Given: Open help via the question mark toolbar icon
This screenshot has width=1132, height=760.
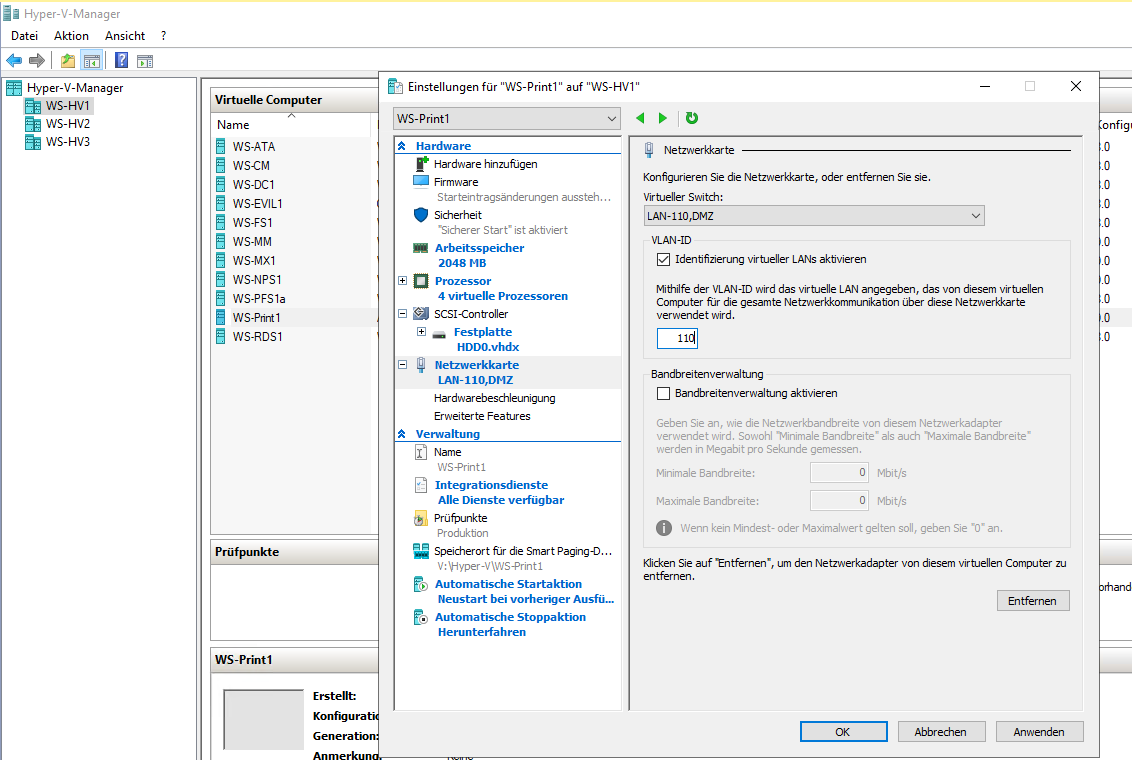Looking at the screenshot, I should tap(121, 61).
